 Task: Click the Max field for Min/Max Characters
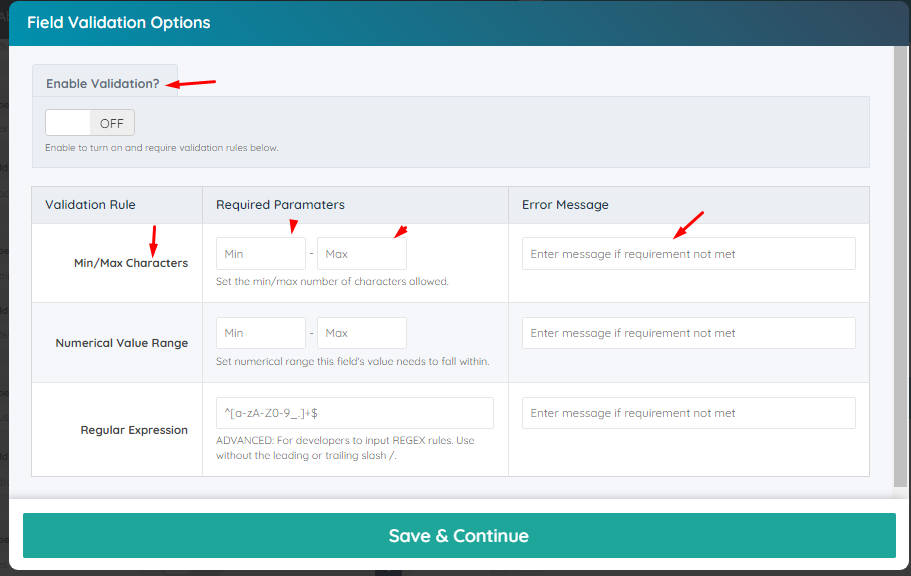pos(362,253)
